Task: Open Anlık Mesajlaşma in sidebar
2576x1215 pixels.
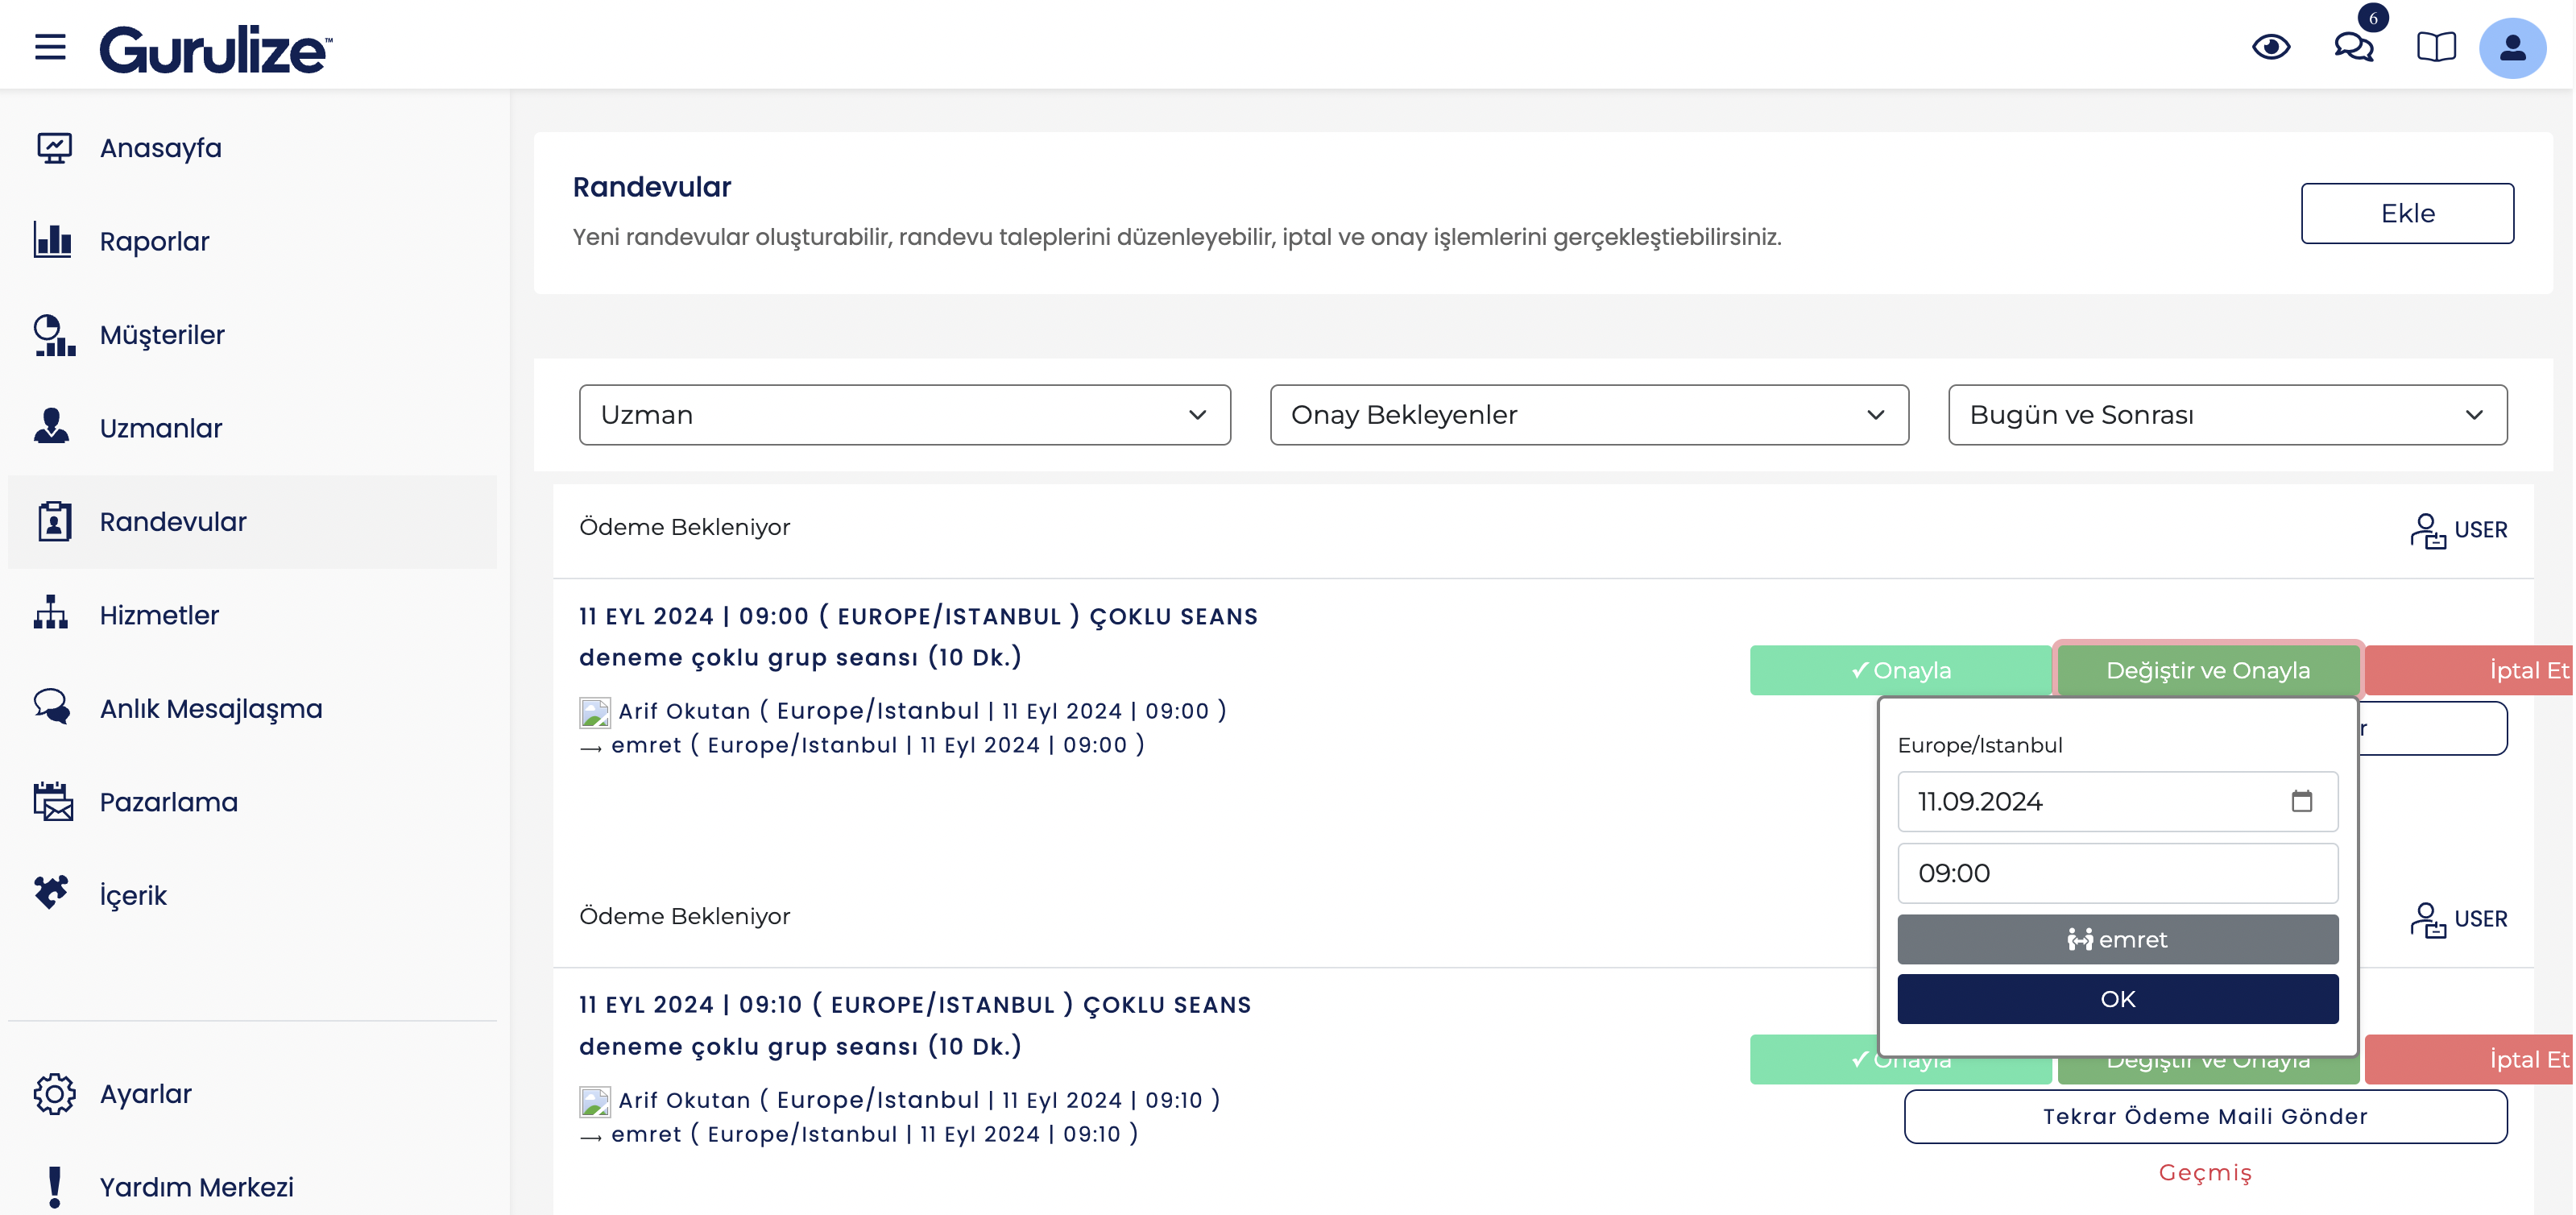Action: coord(252,708)
